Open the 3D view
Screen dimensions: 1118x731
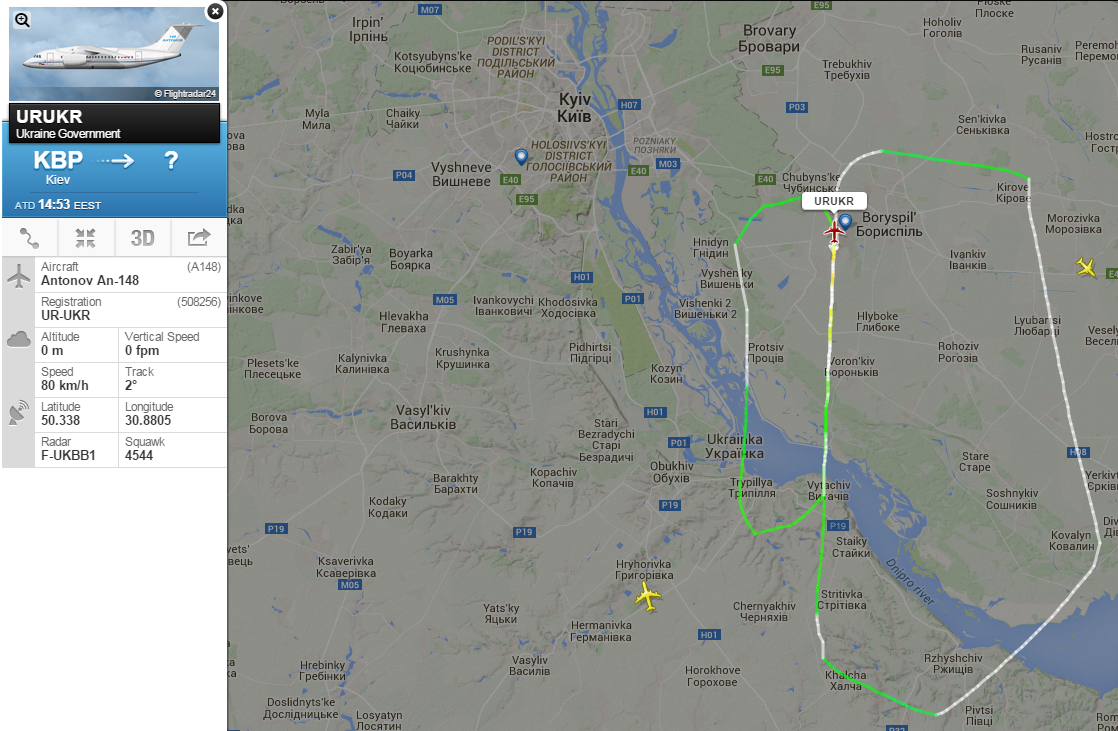tap(143, 238)
